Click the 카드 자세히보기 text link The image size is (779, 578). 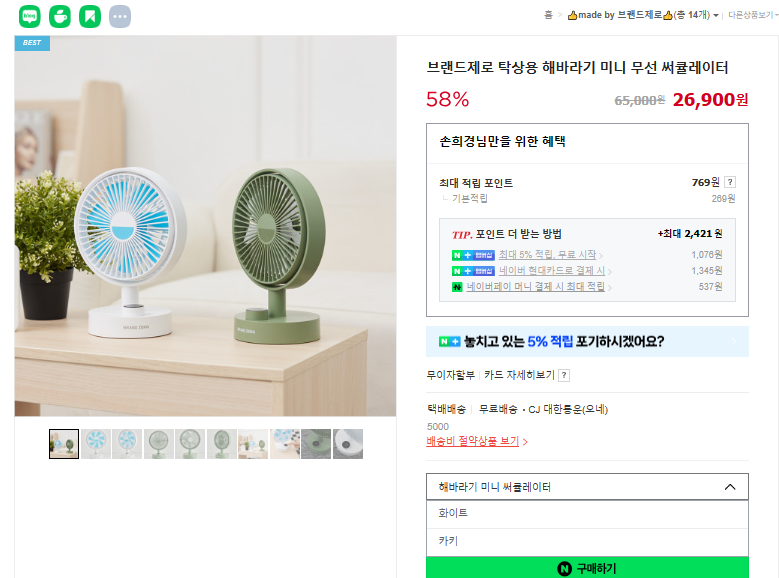pos(519,375)
